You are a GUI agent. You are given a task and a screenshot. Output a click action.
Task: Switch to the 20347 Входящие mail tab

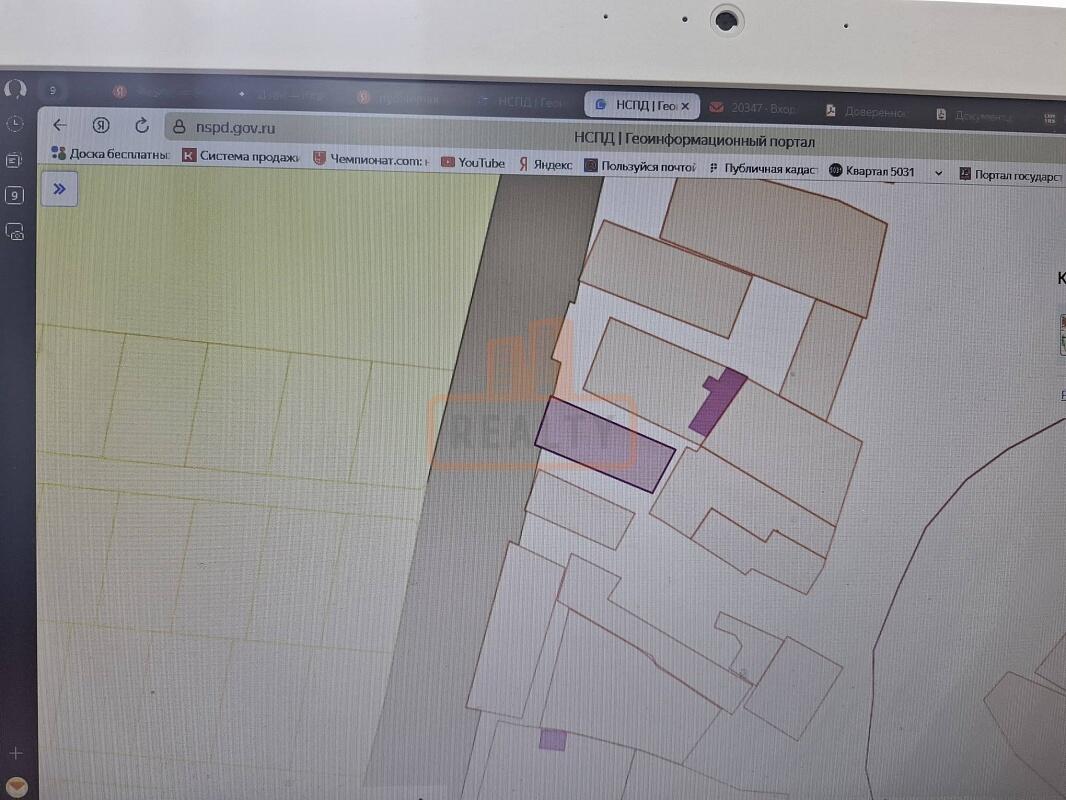[754, 108]
